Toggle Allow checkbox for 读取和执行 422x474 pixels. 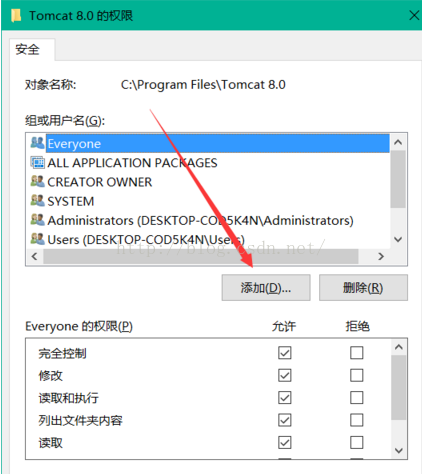click(x=285, y=398)
